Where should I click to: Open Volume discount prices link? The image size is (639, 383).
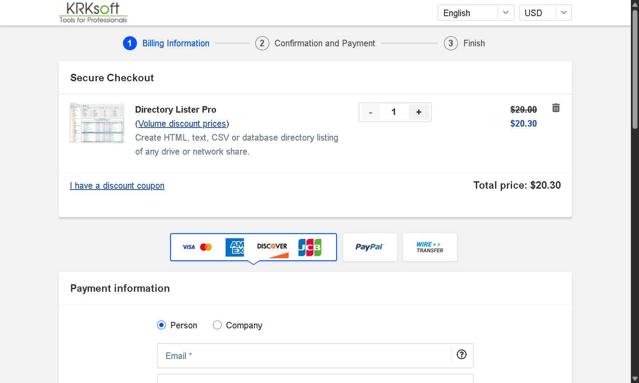(182, 123)
